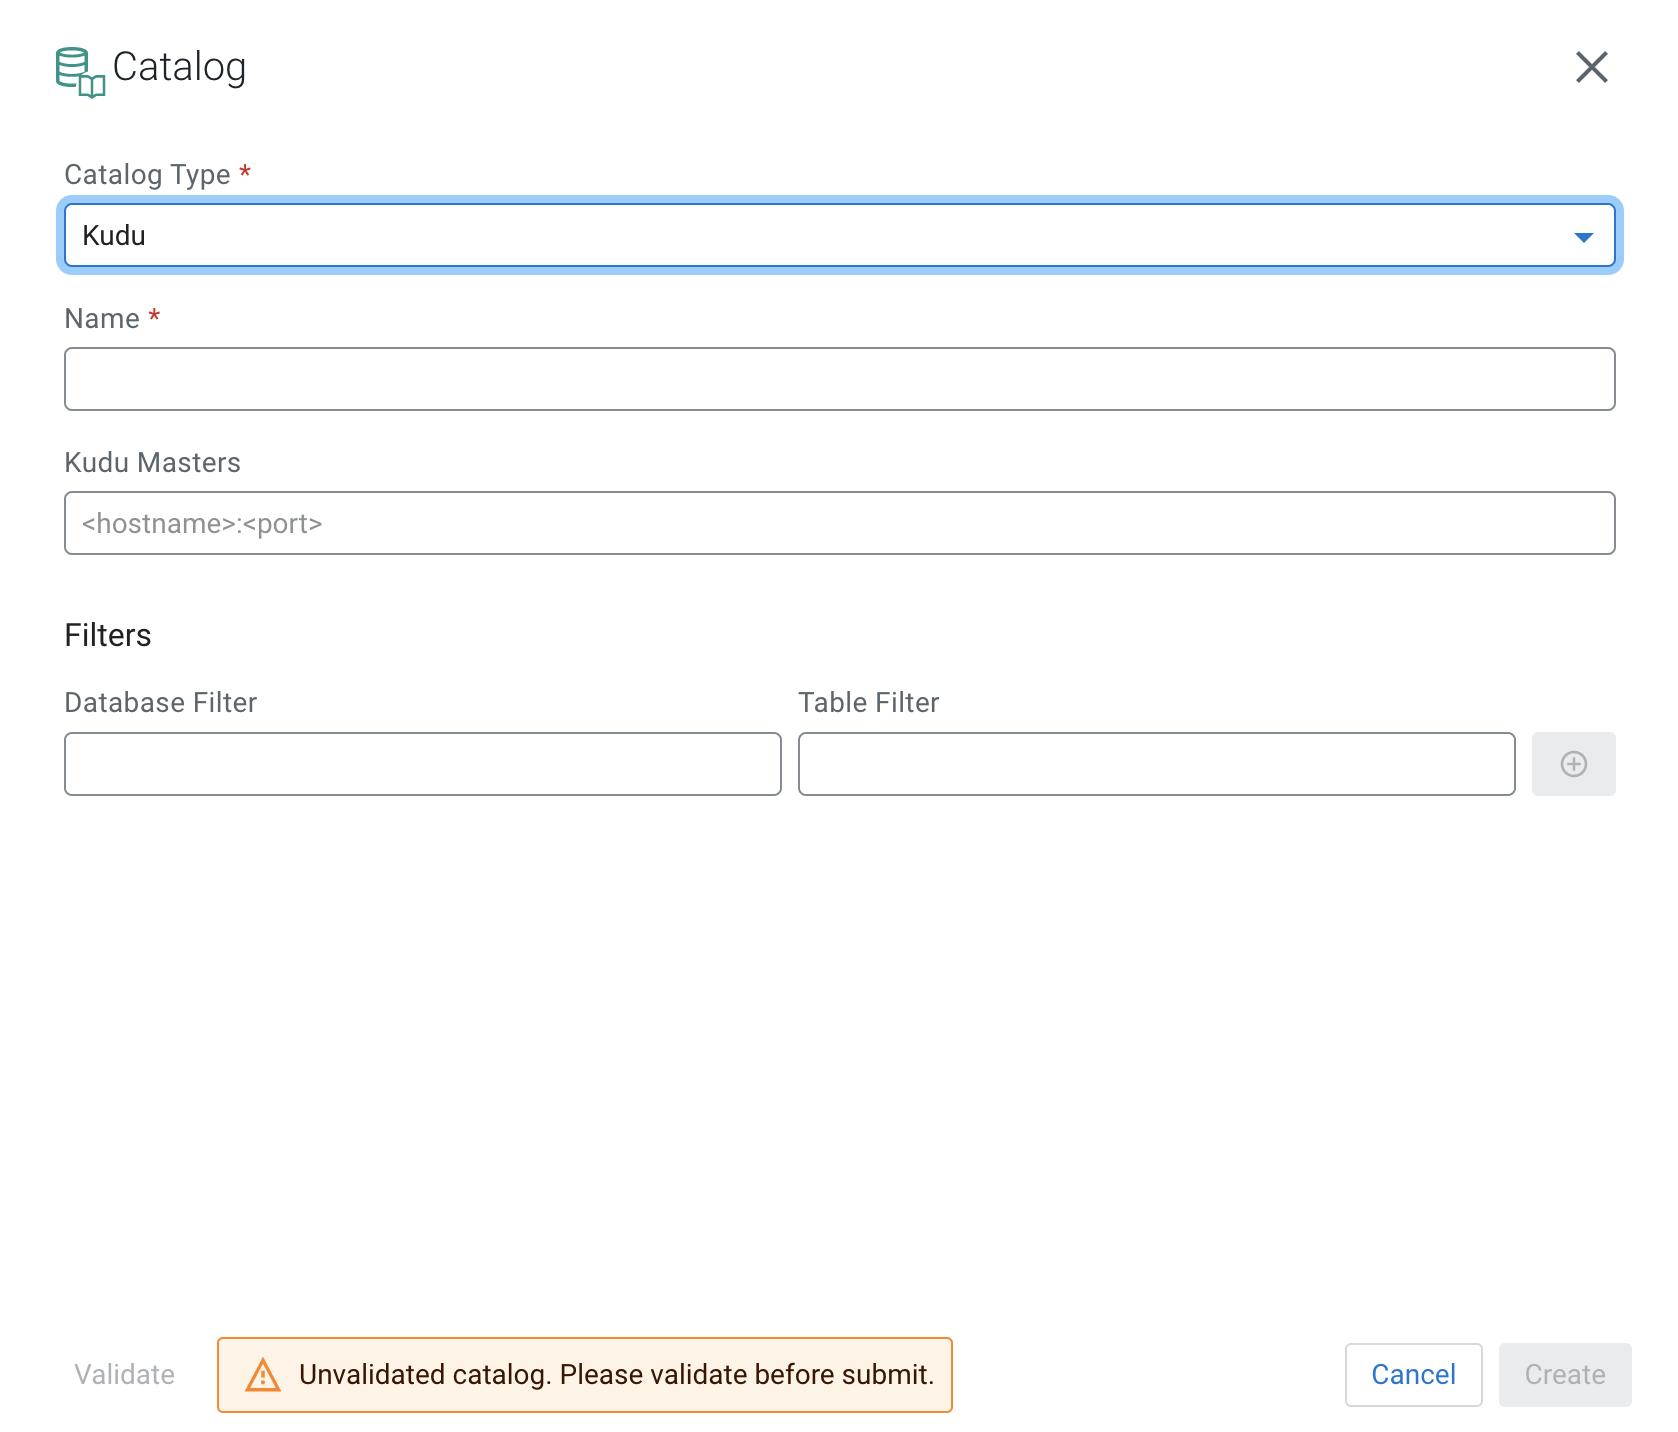Click the blue dropdown caret arrow

[x=1583, y=237]
